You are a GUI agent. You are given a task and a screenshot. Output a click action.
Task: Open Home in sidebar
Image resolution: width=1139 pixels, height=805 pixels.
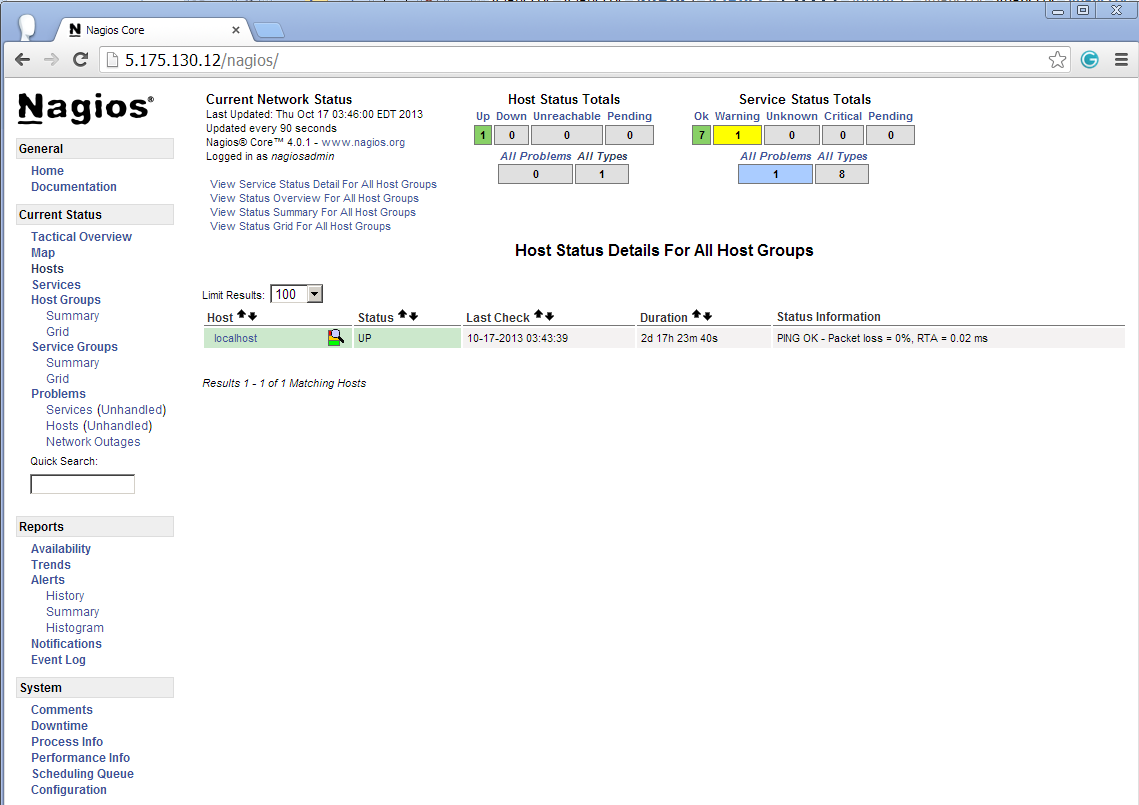click(x=47, y=171)
